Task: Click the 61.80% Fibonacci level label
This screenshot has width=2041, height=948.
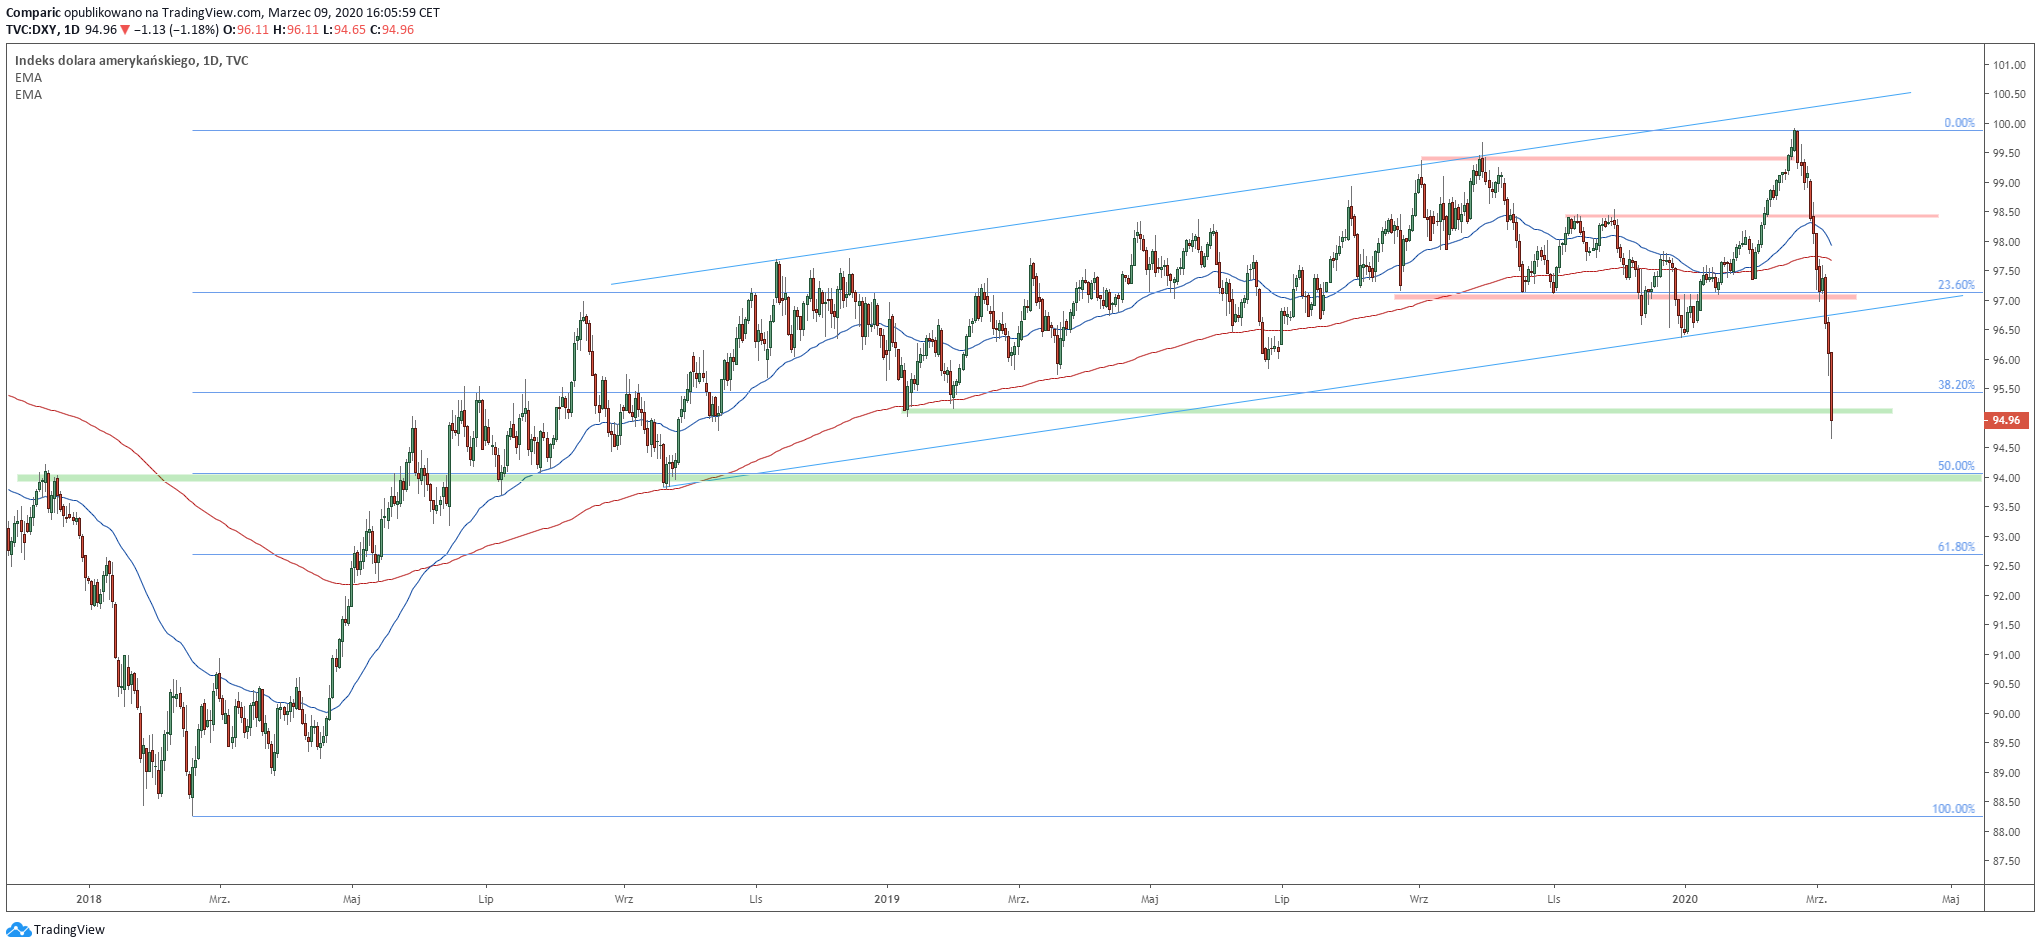Action: click(x=1956, y=547)
